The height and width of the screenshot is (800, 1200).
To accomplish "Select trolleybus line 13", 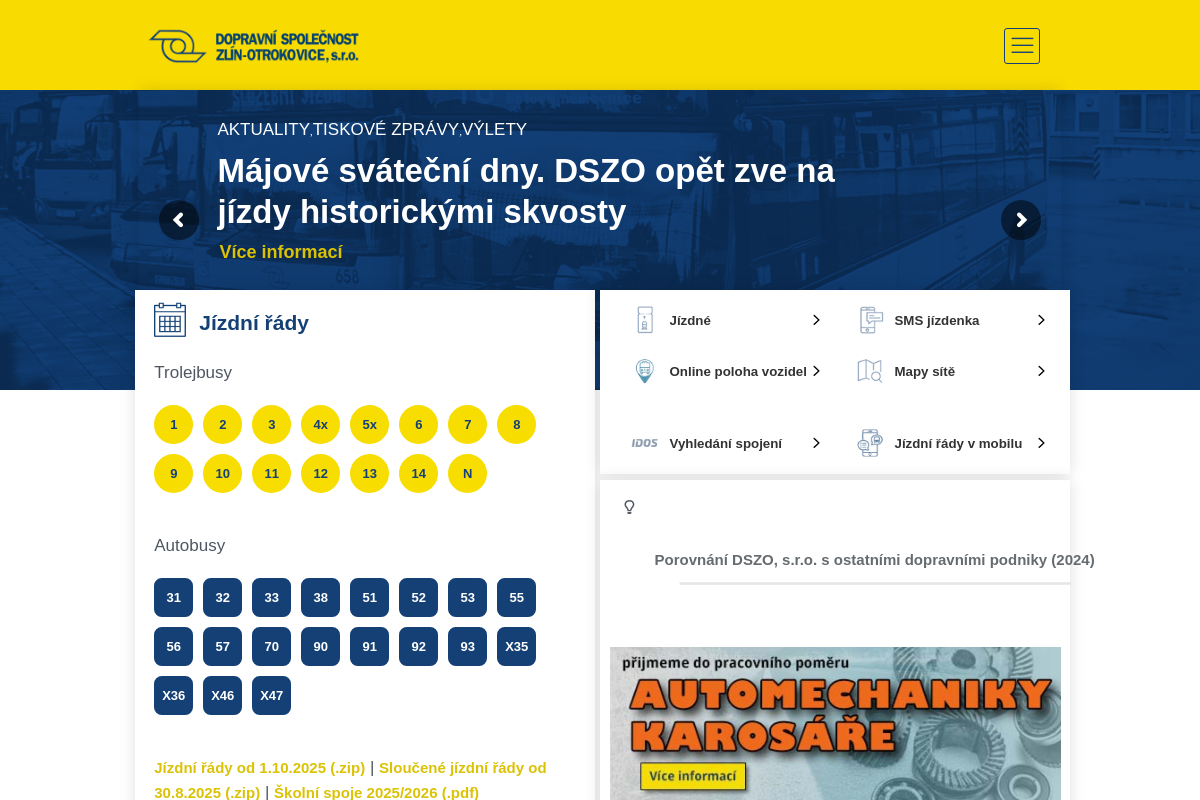I will 369,473.
